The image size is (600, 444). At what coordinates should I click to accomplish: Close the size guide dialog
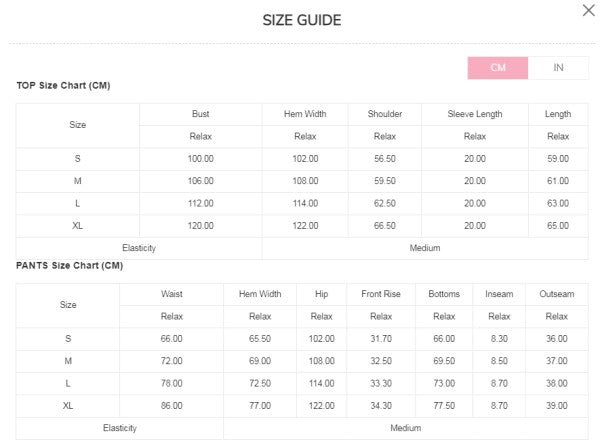pos(588,11)
